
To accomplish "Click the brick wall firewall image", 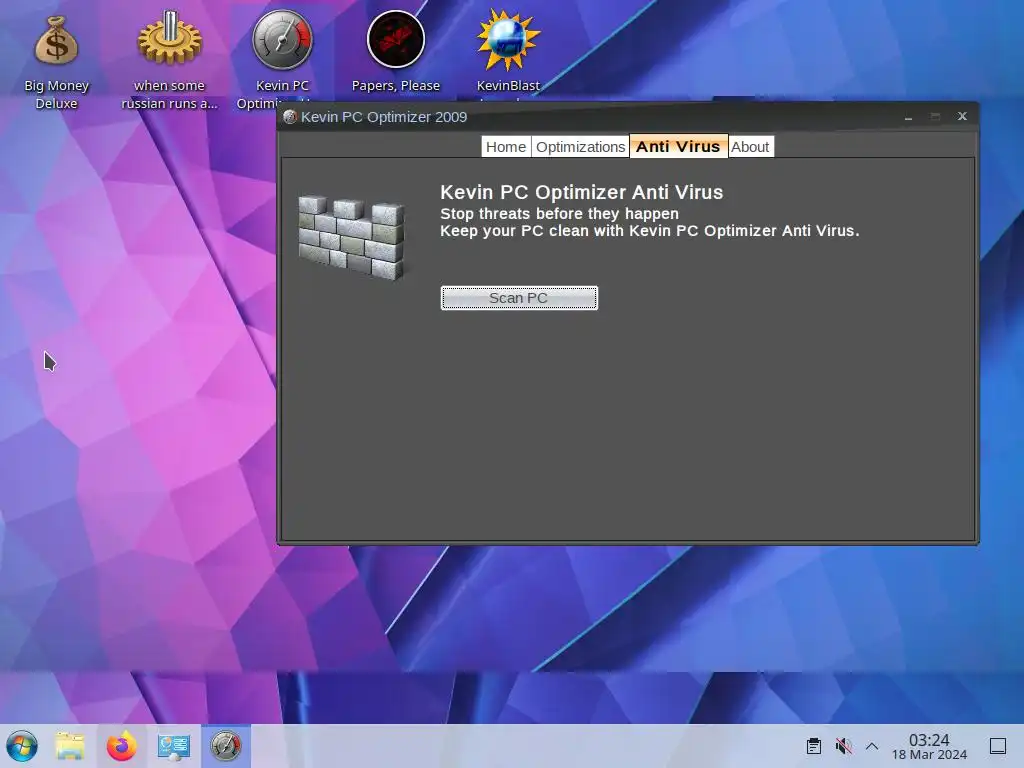I will [x=351, y=236].
